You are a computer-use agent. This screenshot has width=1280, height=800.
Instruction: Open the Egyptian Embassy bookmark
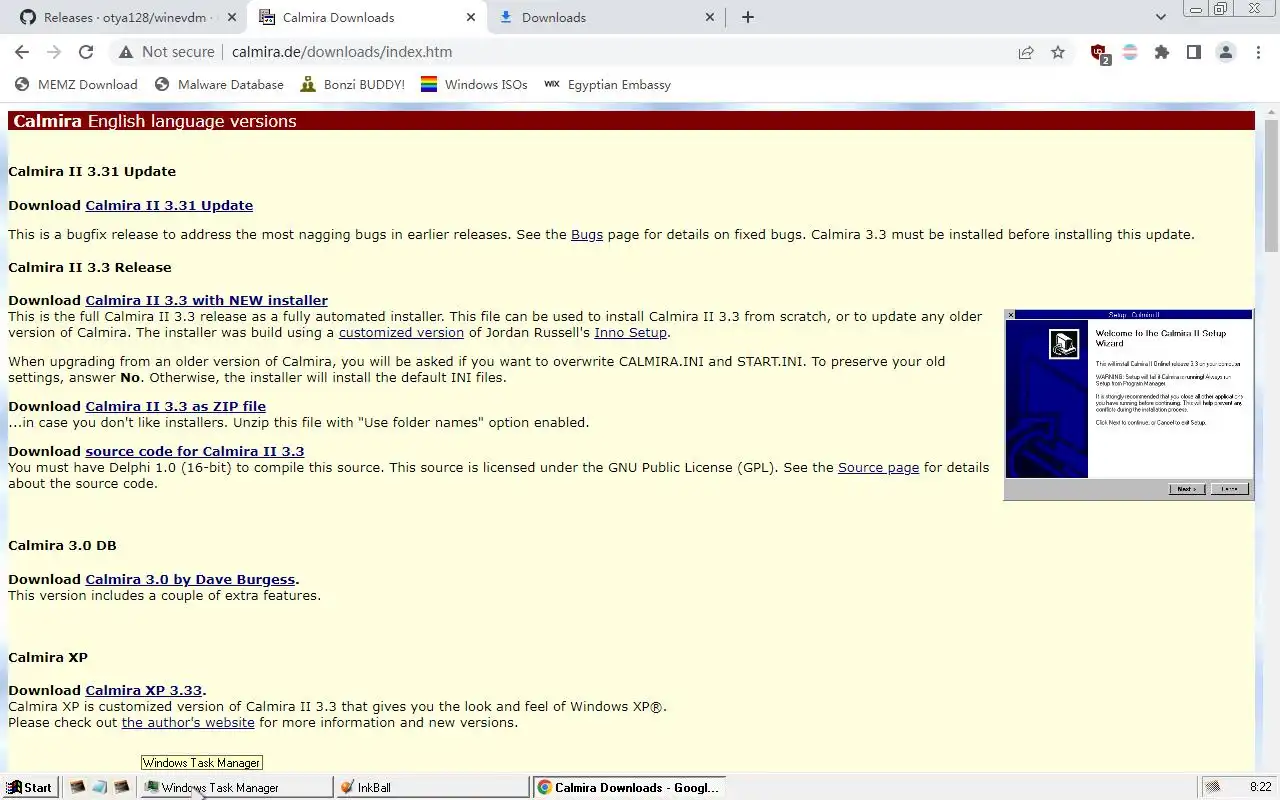click(608, 85)
